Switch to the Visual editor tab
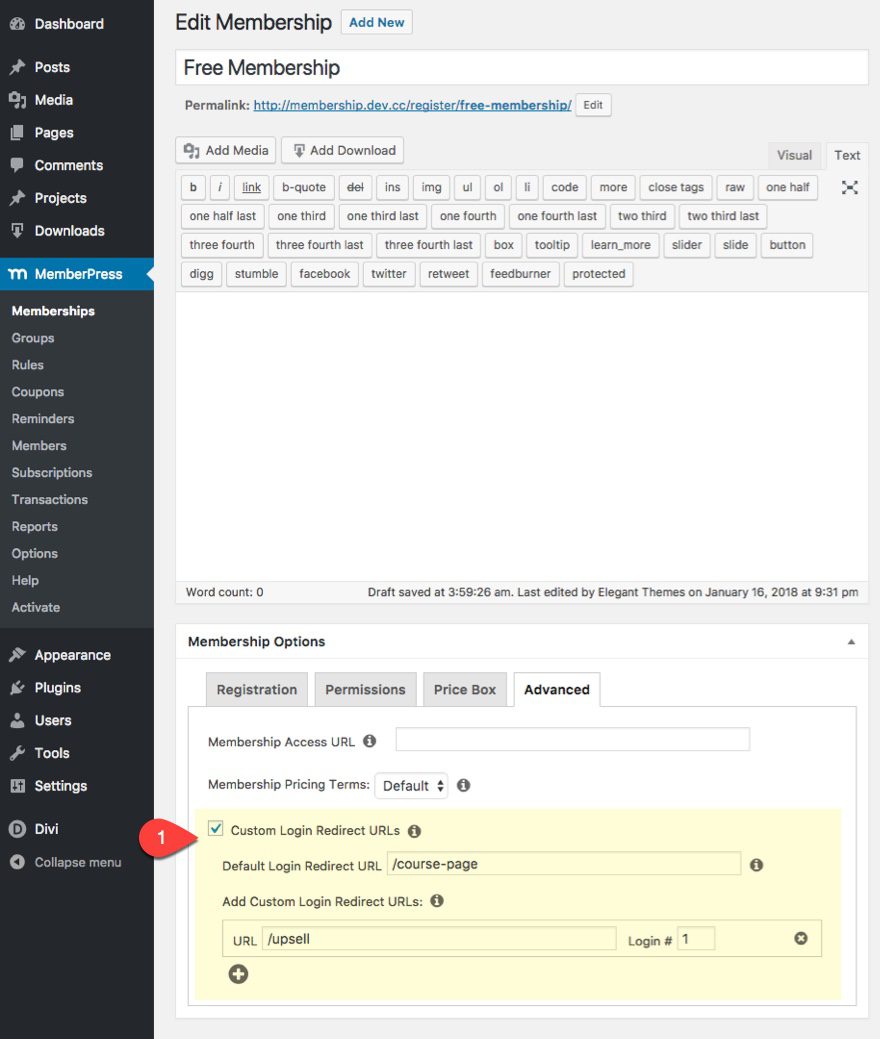This screenshot has height=1039, width=880. pyautogui.click(x=793, y=155)
